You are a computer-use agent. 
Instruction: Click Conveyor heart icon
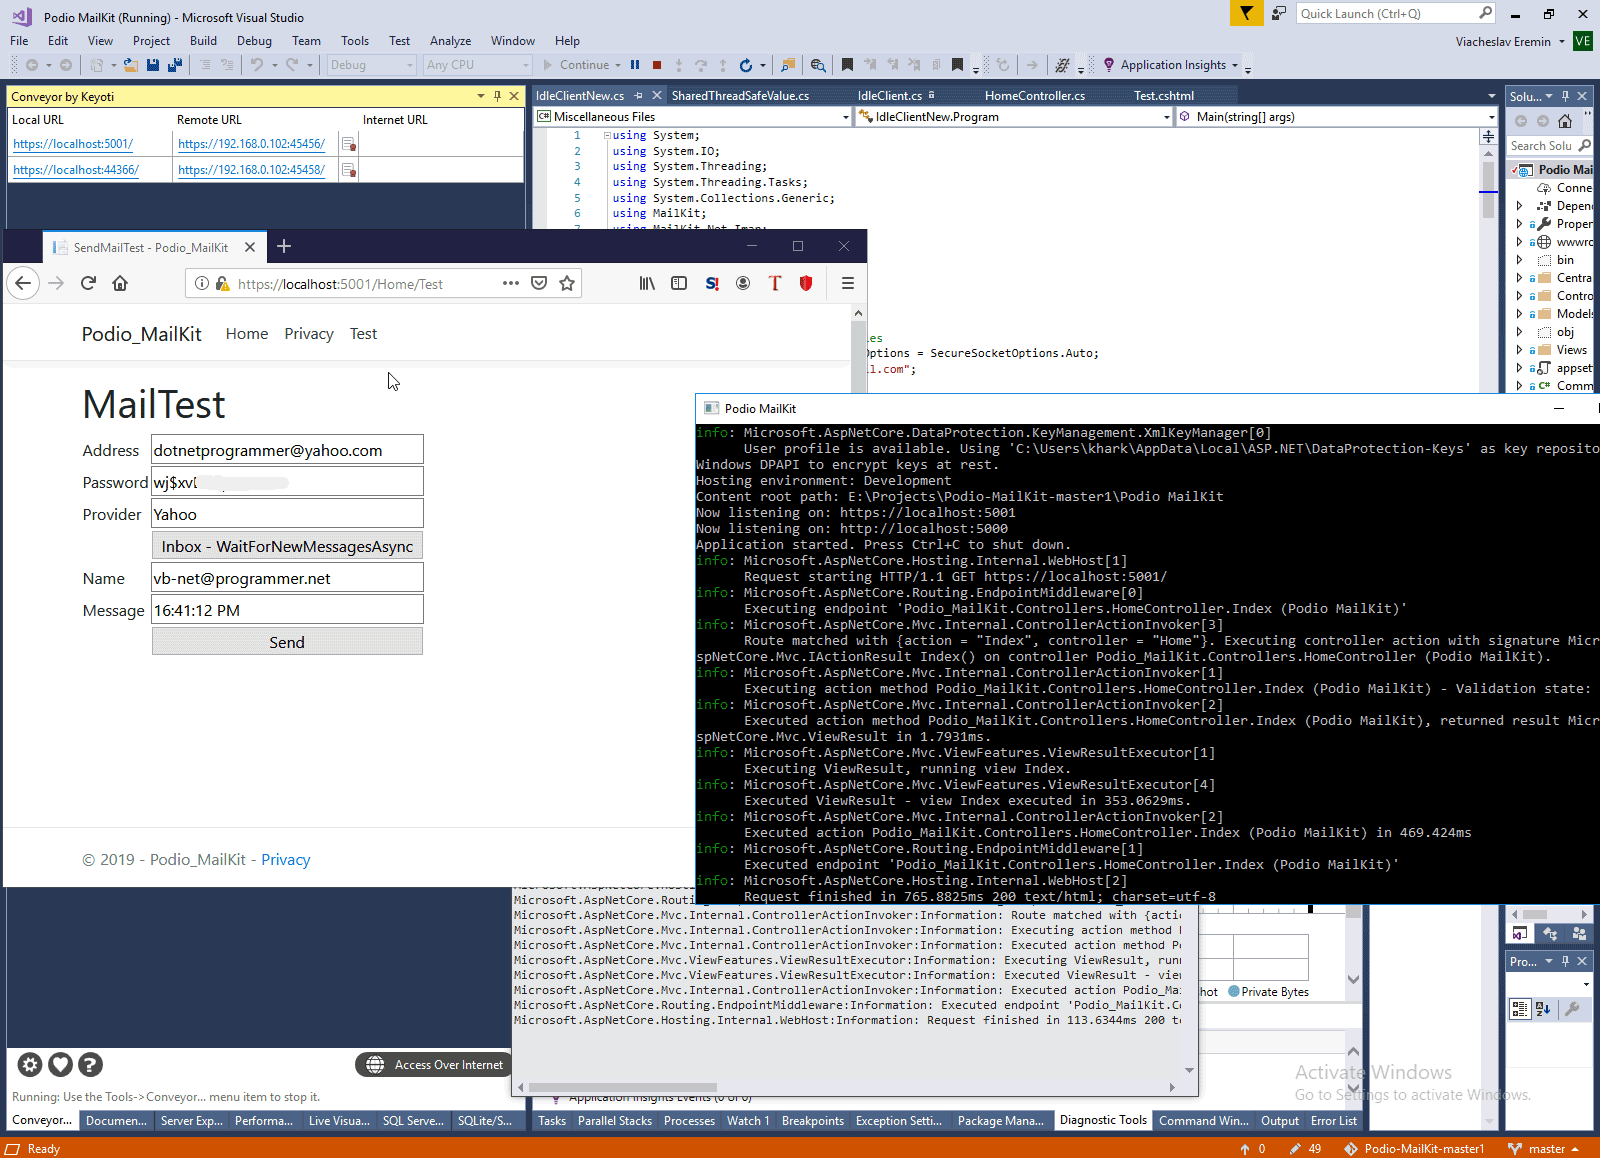click(x=61, y=1065)
